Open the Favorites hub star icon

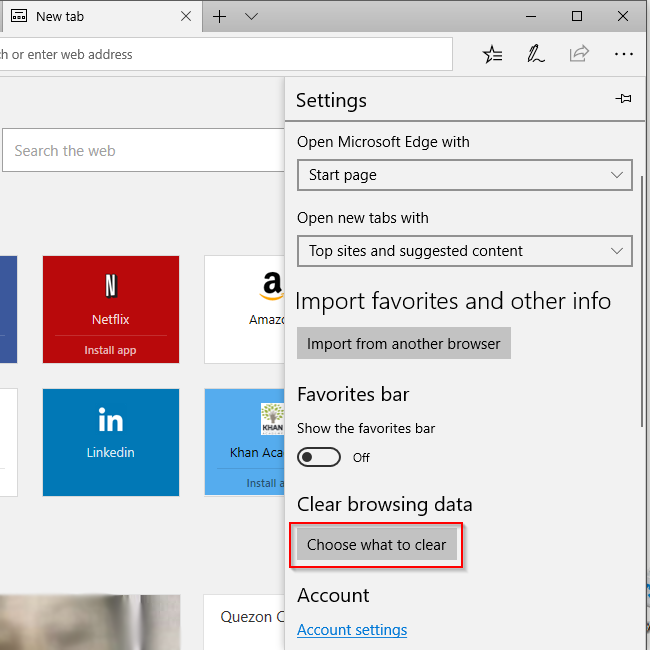[x=492, y=54]
